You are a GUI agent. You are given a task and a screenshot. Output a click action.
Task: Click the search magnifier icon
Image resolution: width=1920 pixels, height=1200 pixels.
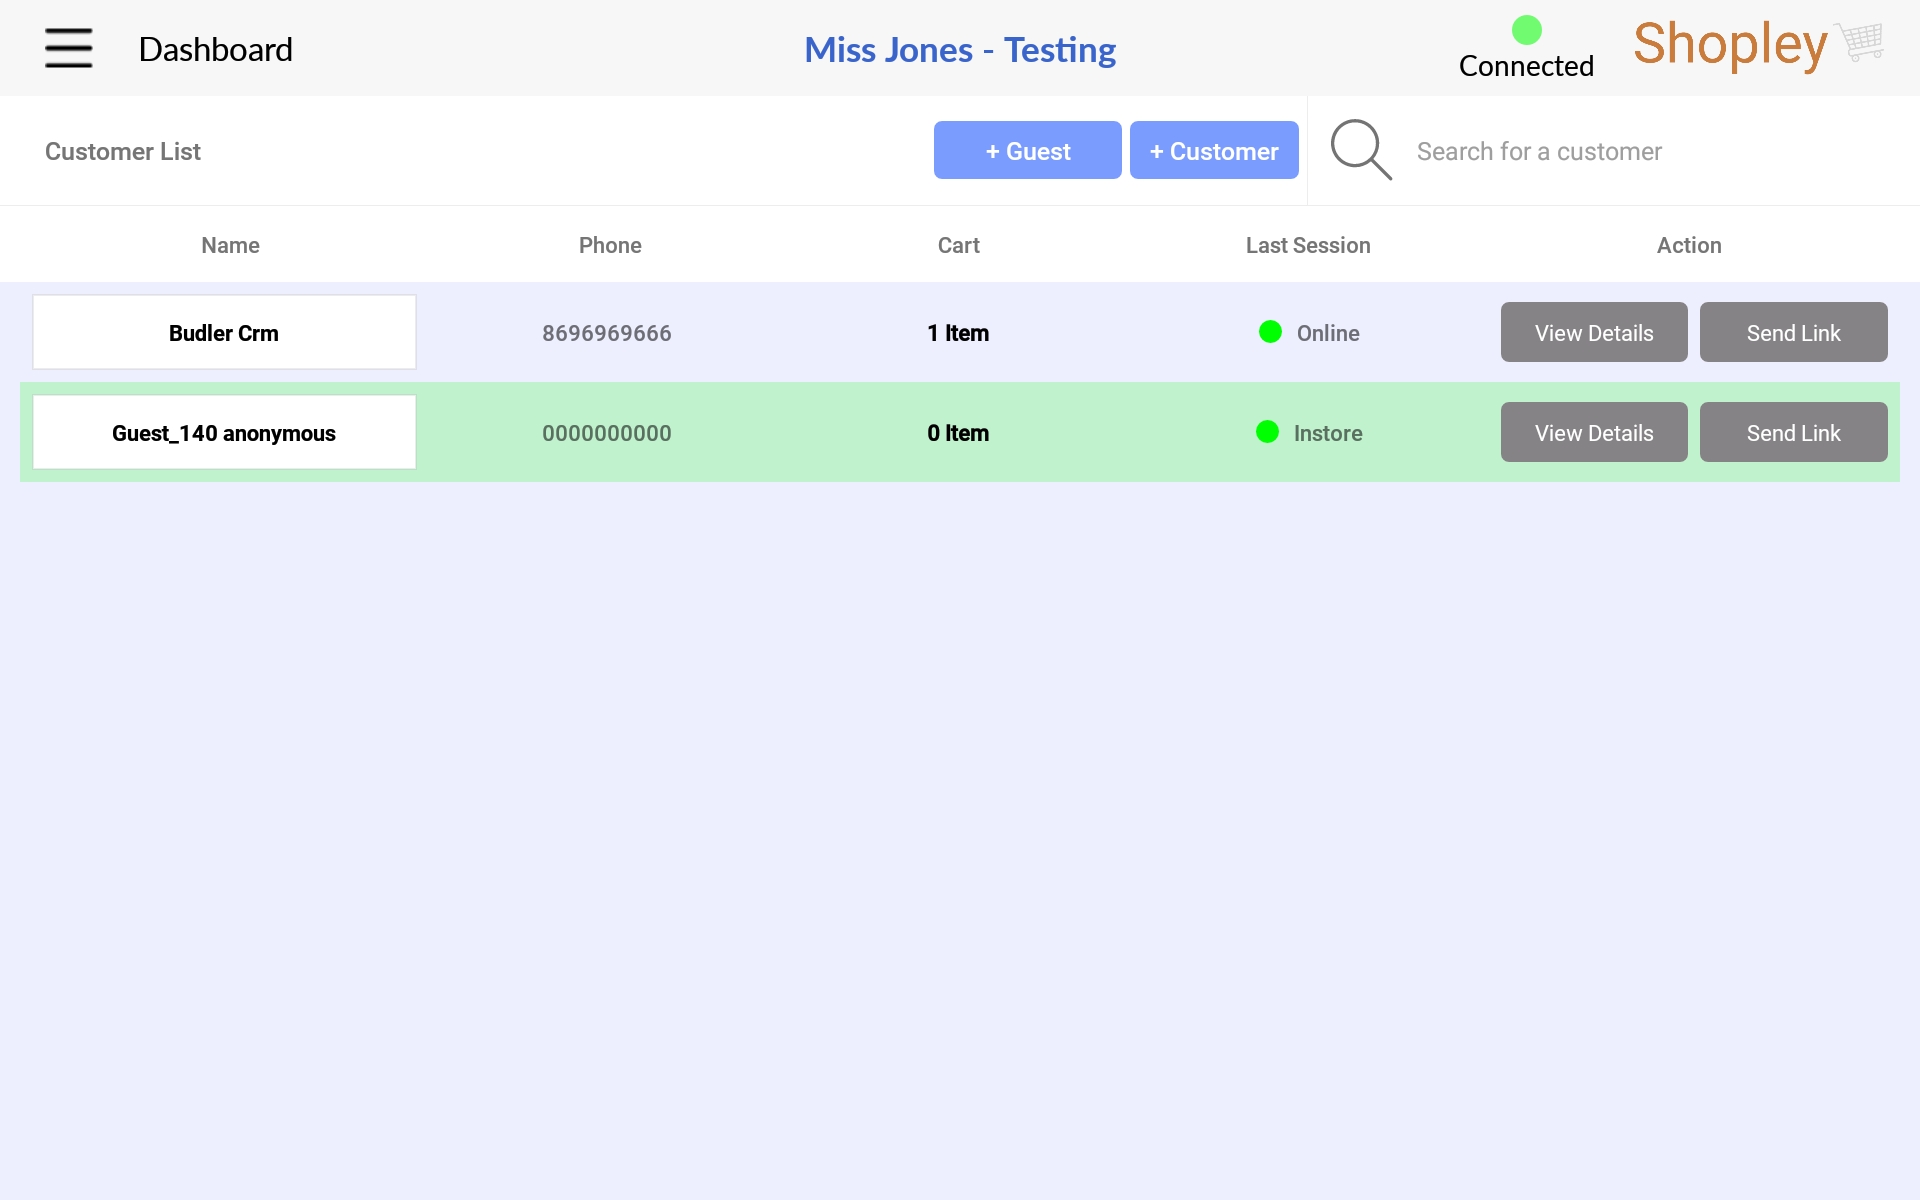click(x=1360, y=150)
